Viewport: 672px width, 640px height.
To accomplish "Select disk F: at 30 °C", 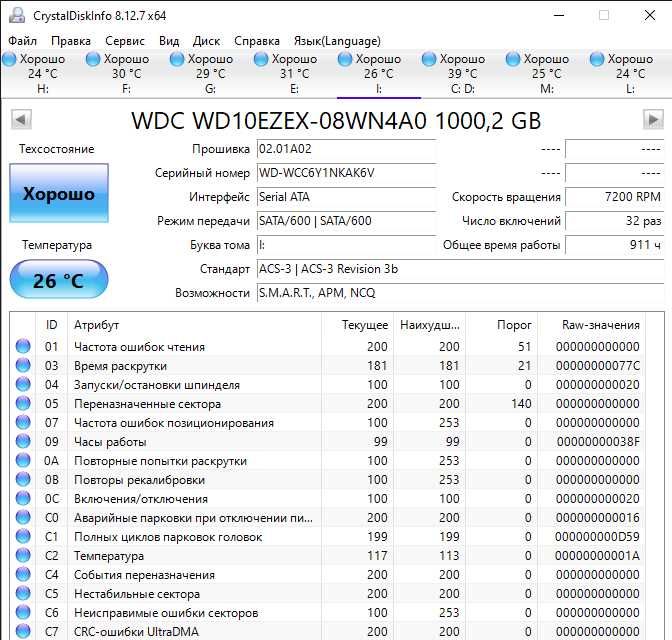I will [126, 74].
